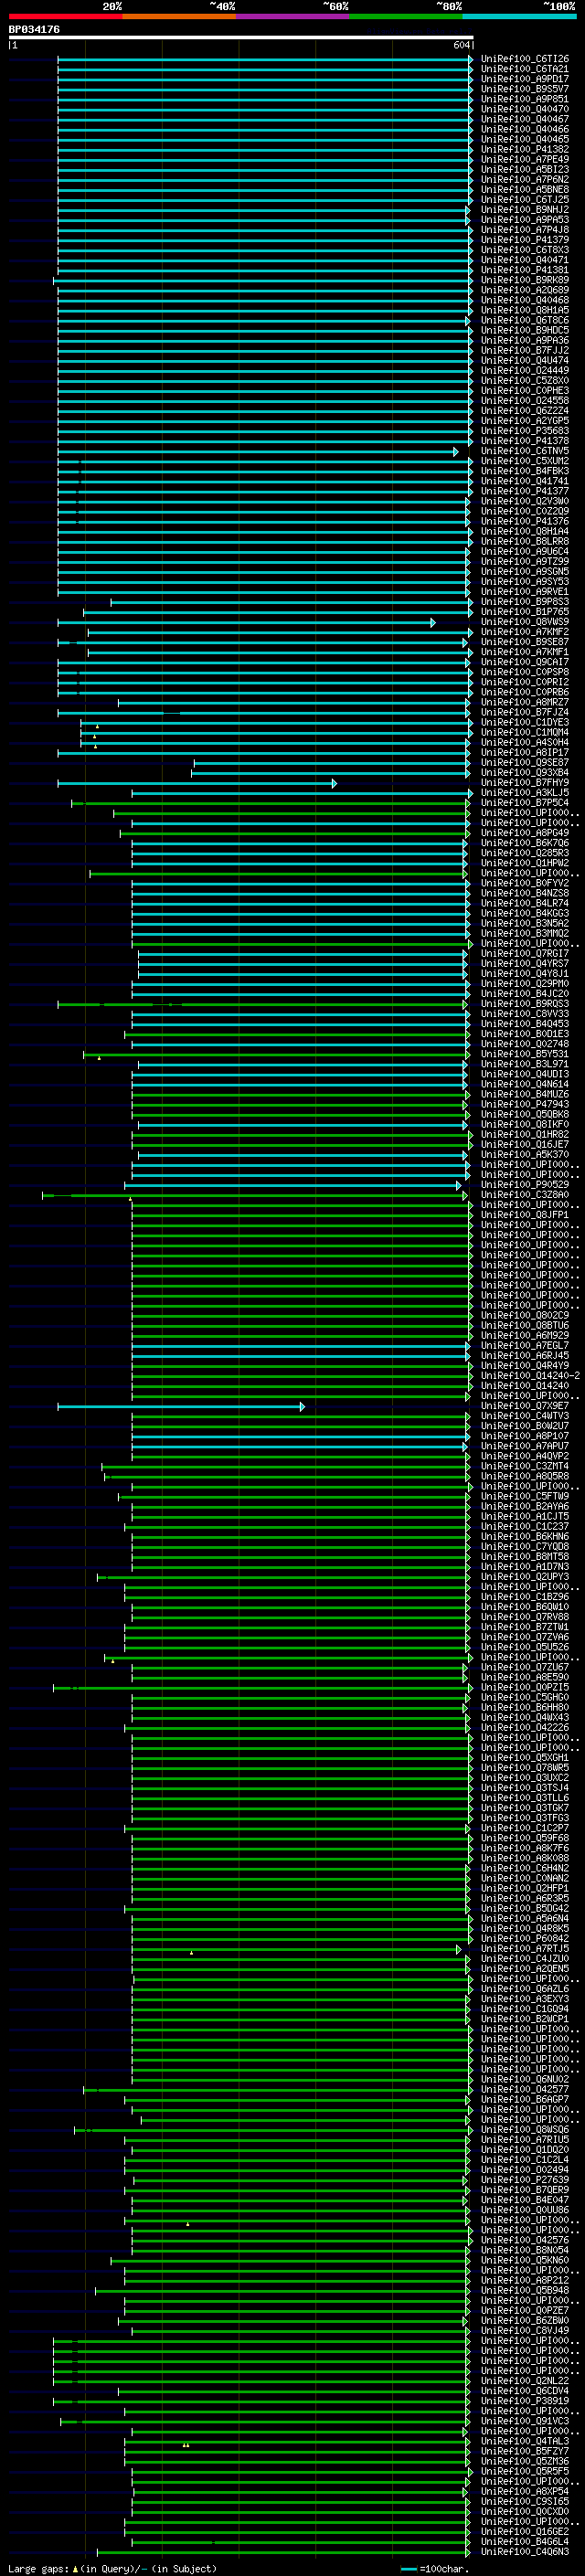Select the label UniRef100_B7FJJ2
This screenshot has height=2576, width=585.
point(525,350)
